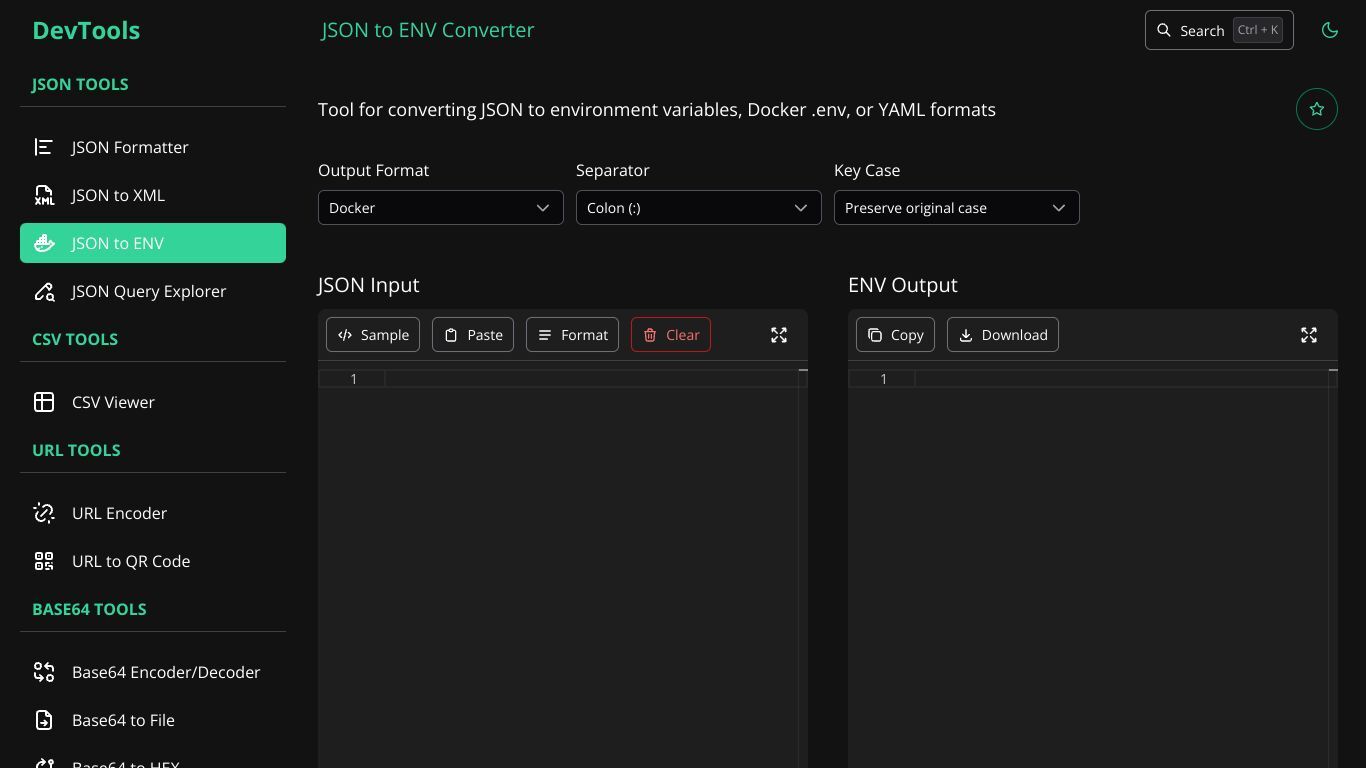Click JSON Input editor scrollbar
The height and width of the screenshot is (768, 1366).
click(x=803, y=568)
